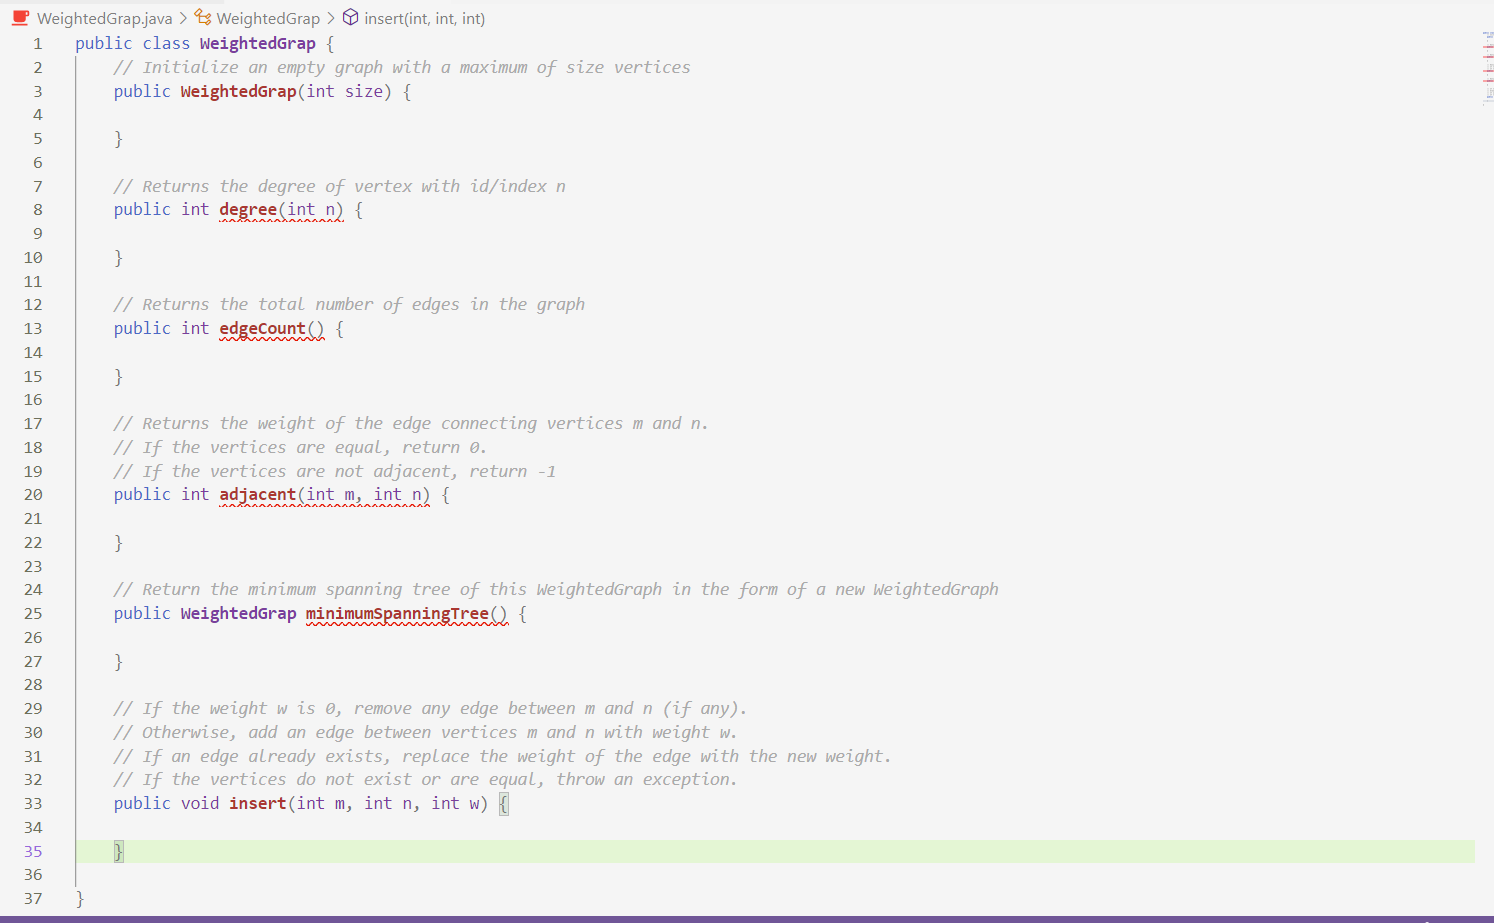This screenshot has height=923, width=1494.
Task: Click the error-underlined adjacent method name
Action: (257, 494)
